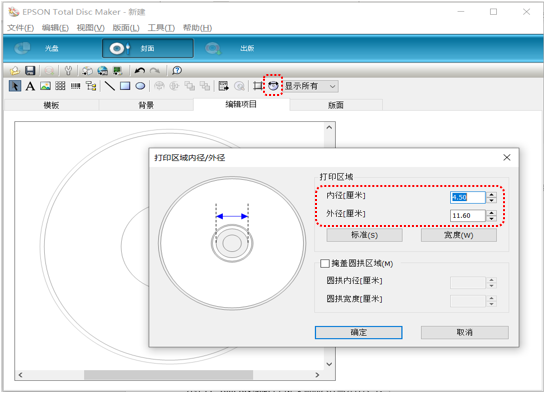Select the Insert image tool

(x=46, y=86)
